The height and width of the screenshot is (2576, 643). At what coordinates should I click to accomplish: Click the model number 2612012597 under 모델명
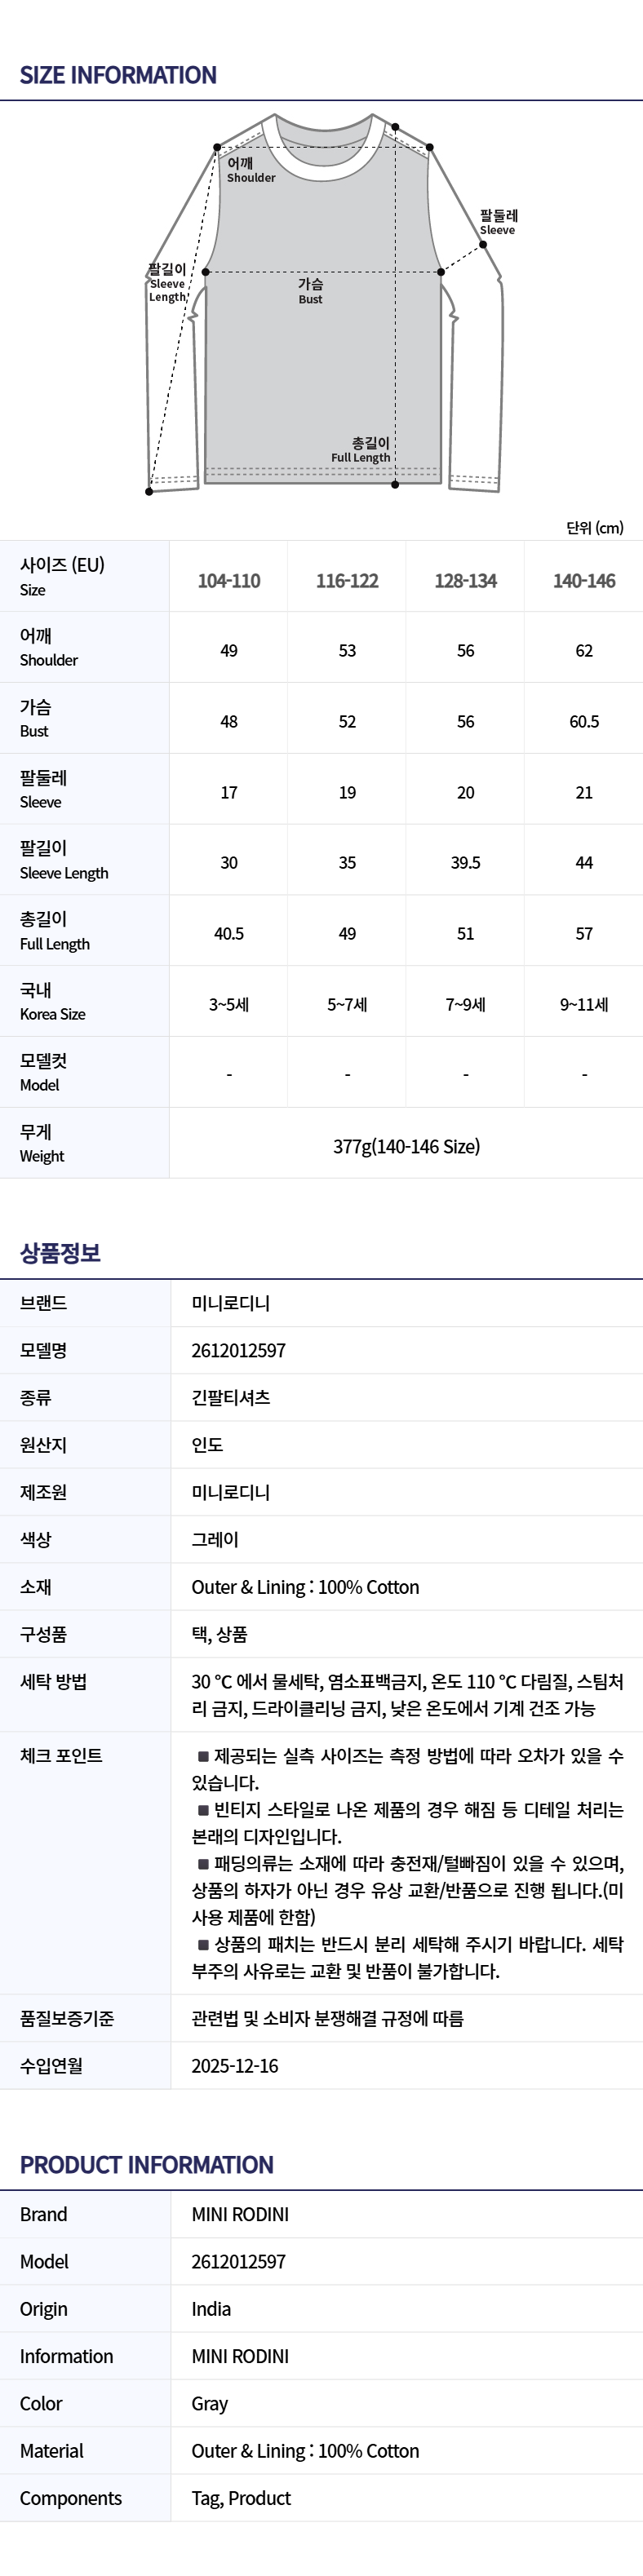(239, 1351)
